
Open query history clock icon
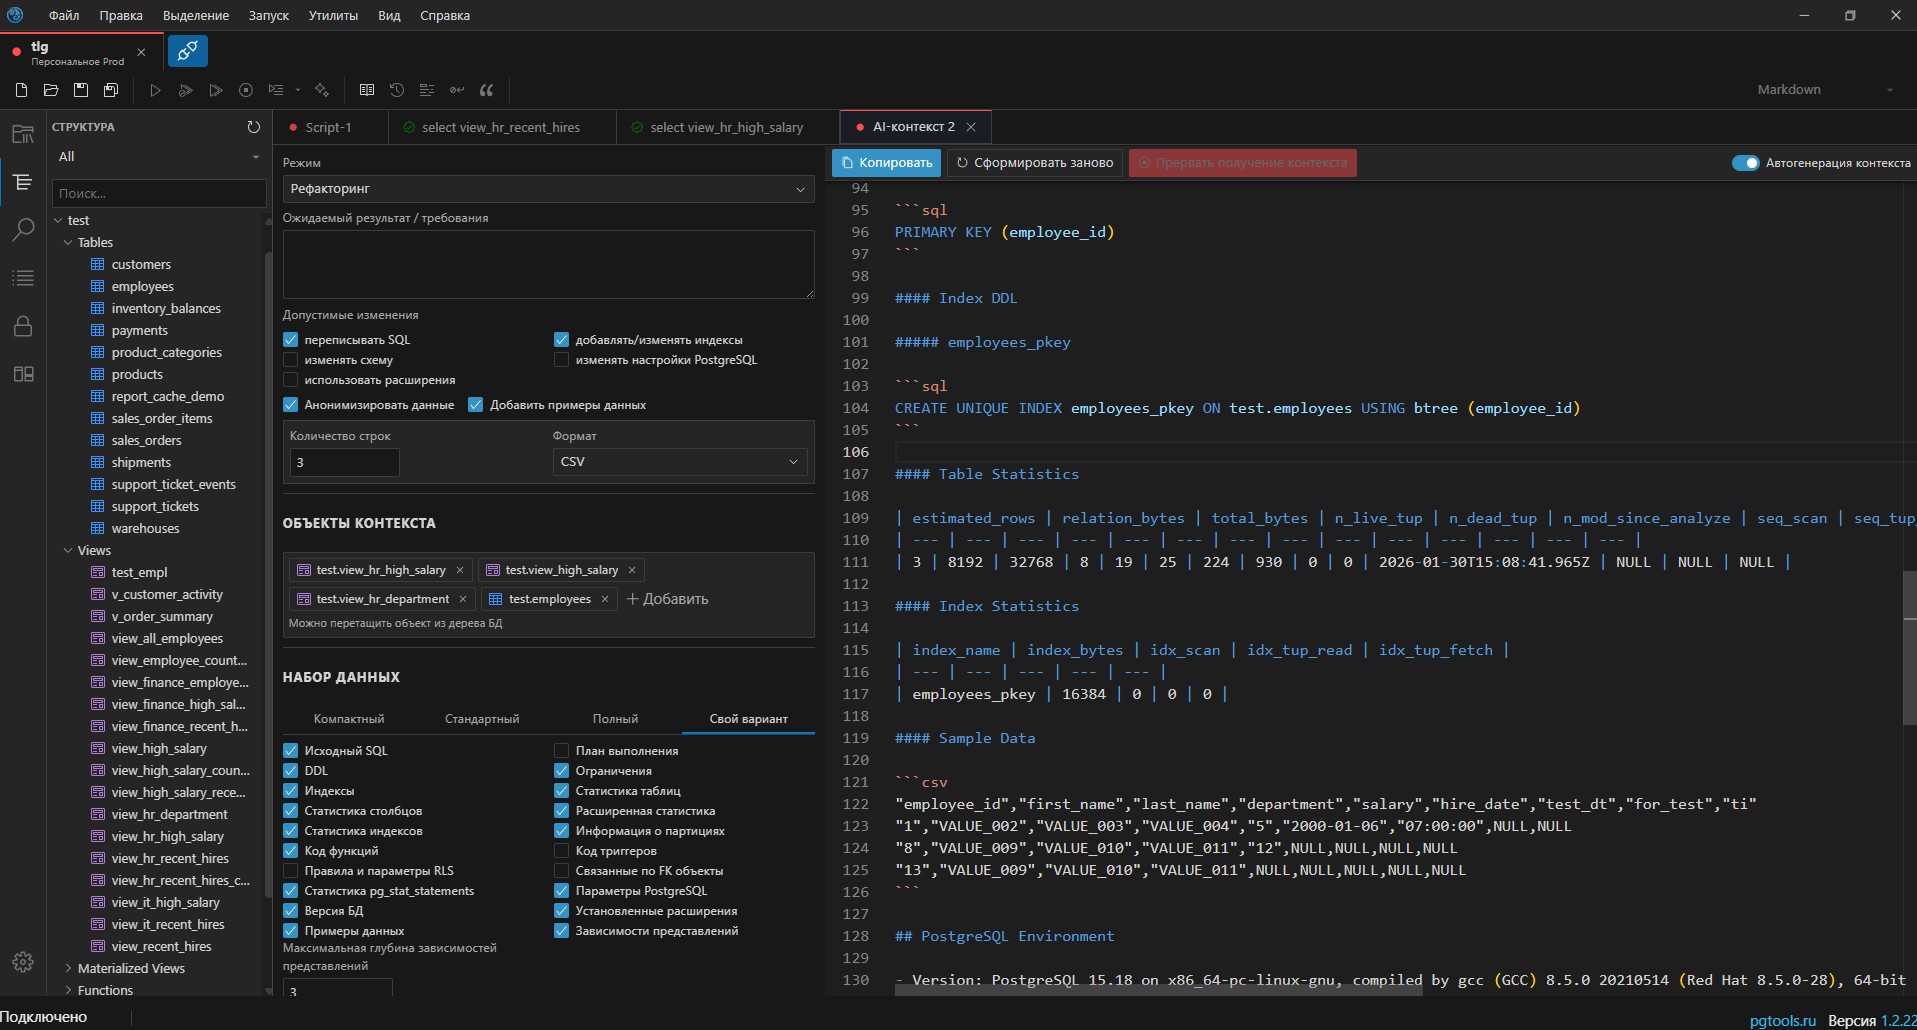pyautogui.click(x=397, y=90)
